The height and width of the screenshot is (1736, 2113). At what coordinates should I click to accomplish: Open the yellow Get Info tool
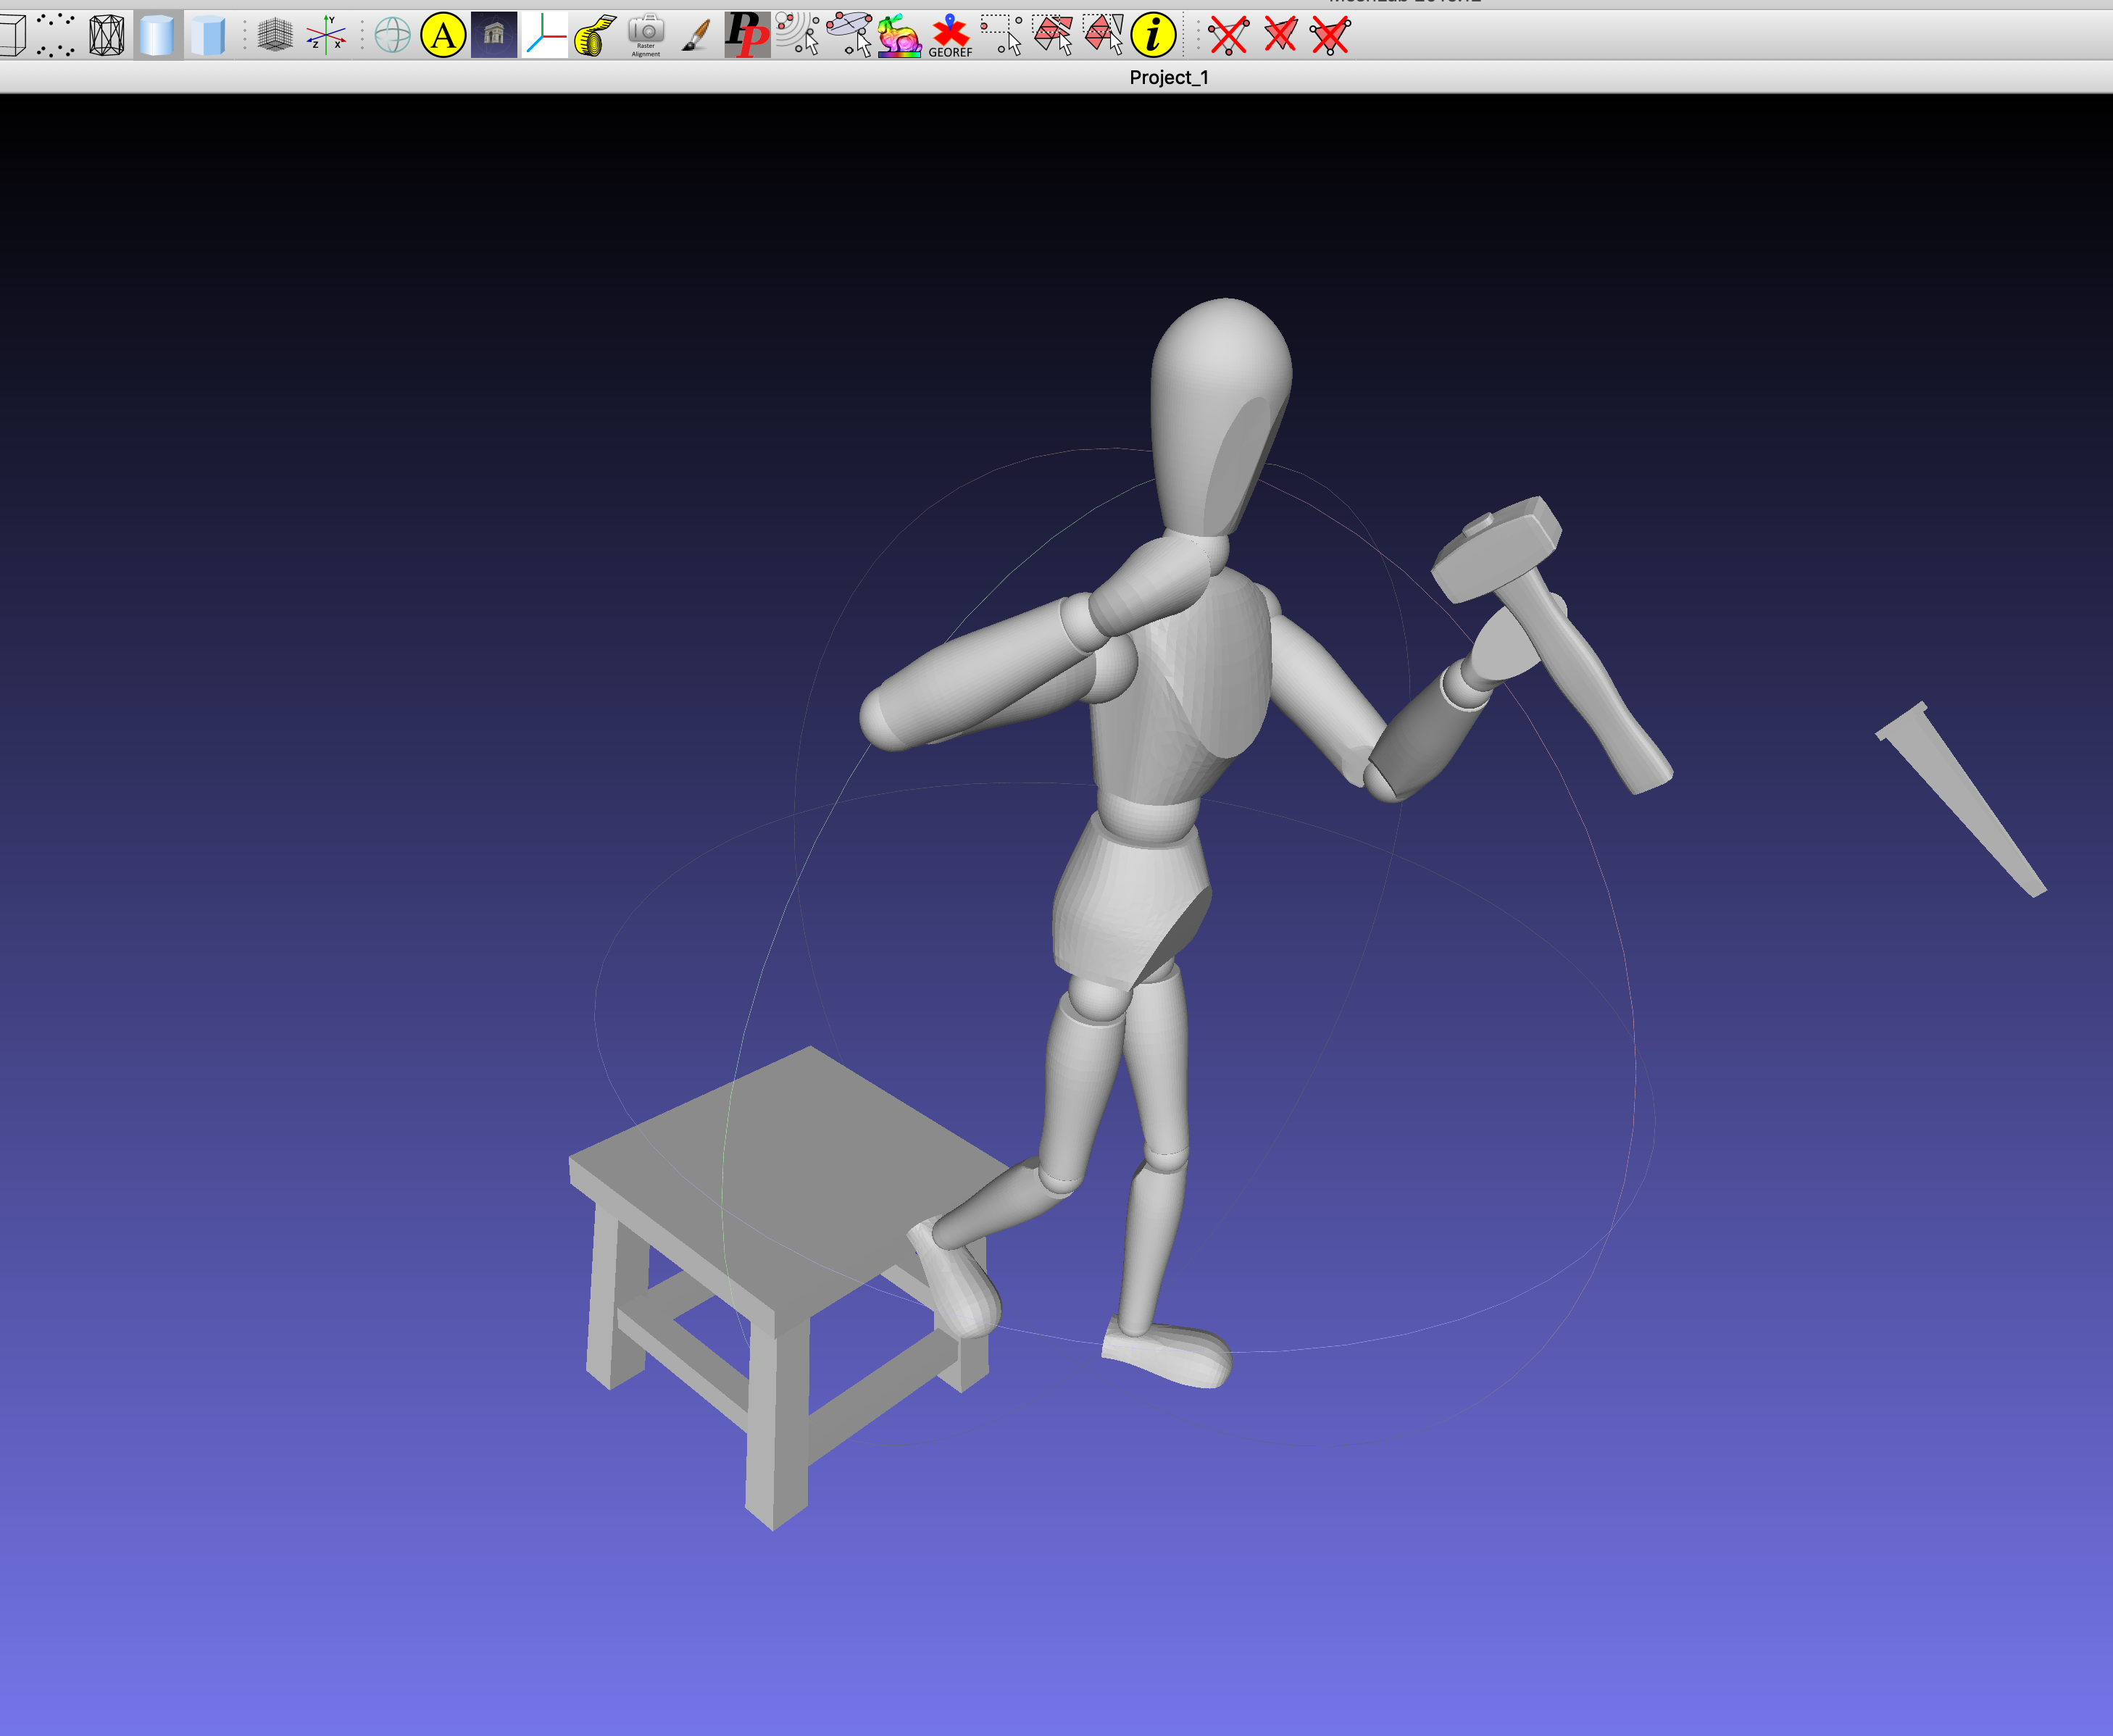(1153, 35)
